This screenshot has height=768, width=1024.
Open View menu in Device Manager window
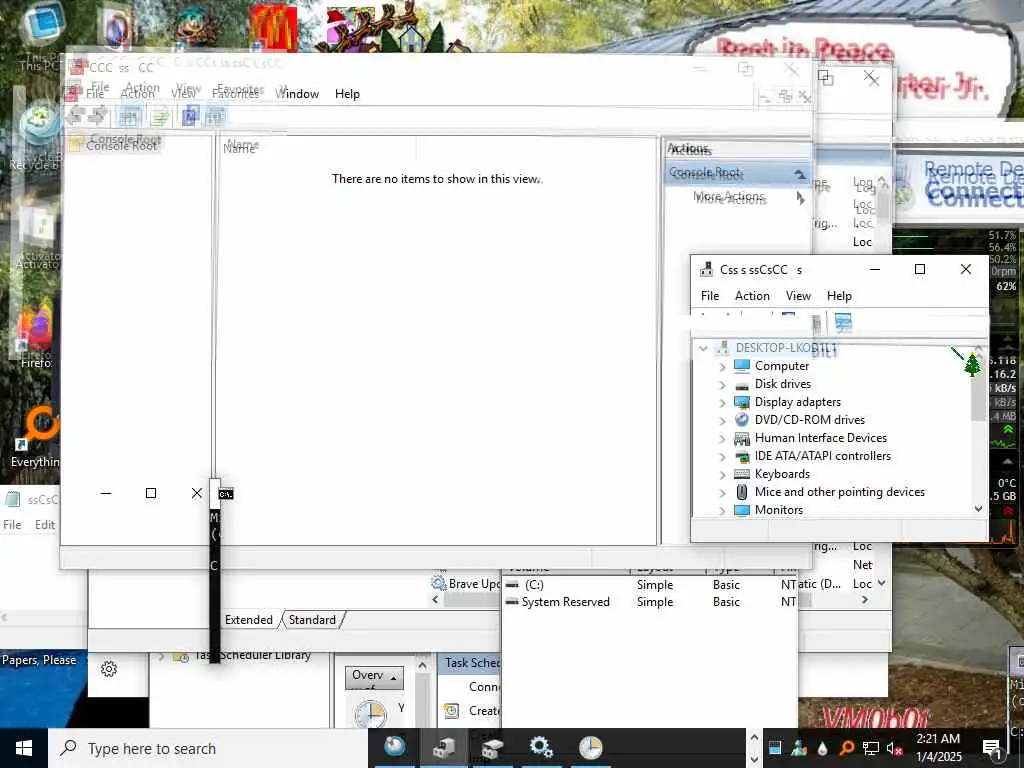798,296
